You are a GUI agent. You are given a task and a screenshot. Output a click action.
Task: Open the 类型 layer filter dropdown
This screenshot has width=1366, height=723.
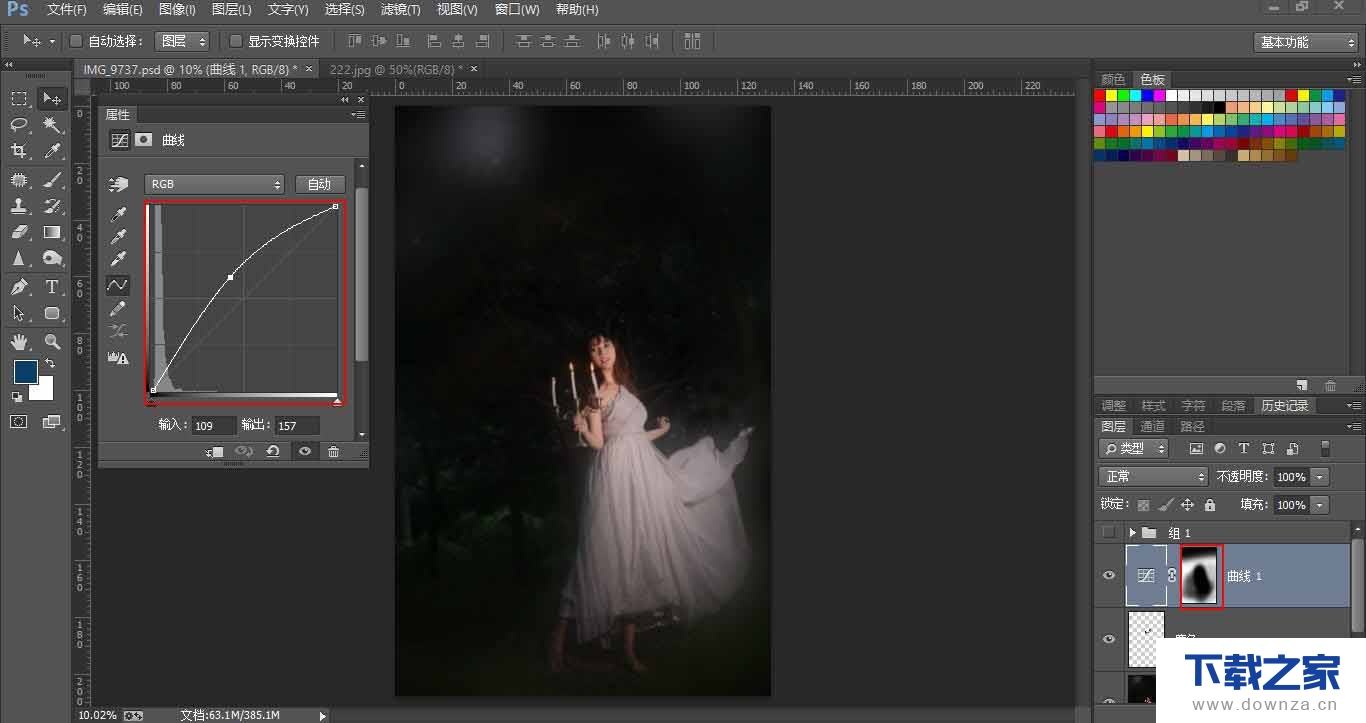tap(1134, 448)
